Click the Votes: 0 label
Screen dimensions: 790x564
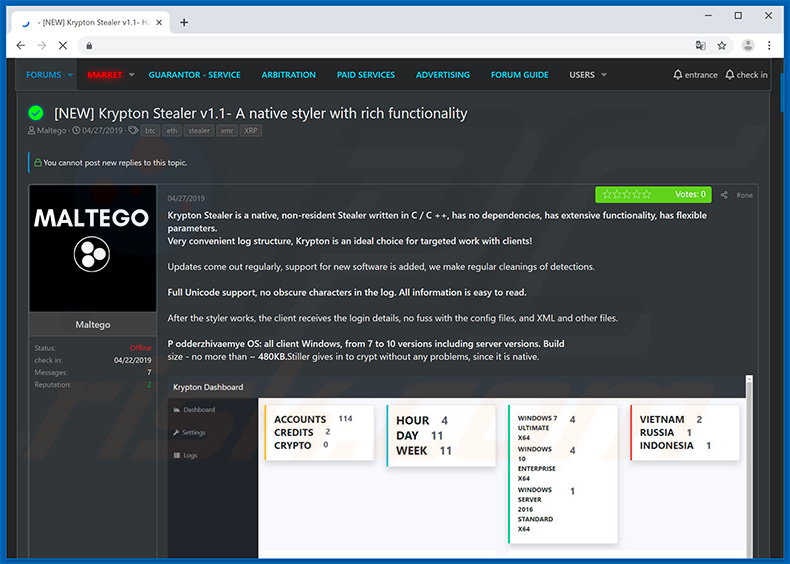point(690,194)
